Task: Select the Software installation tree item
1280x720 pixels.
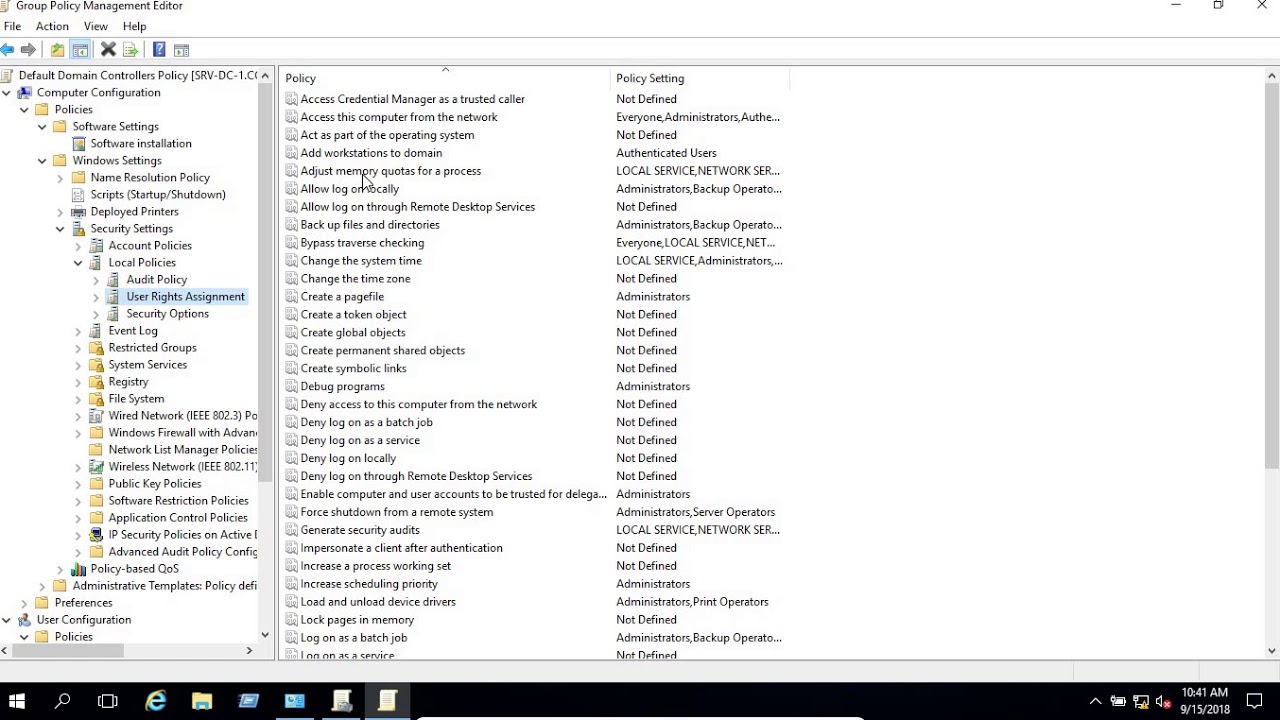Action: click(141, 143)
